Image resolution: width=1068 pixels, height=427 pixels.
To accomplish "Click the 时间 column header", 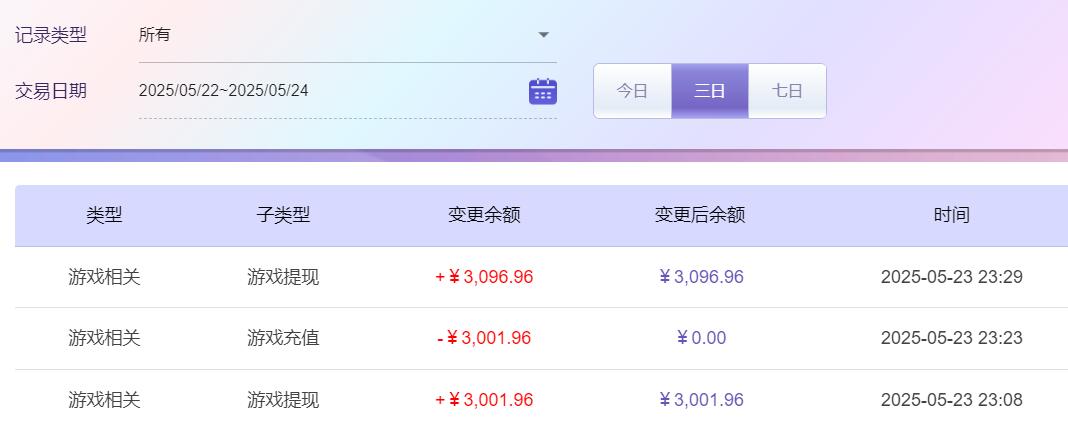I will coord(951,215).
